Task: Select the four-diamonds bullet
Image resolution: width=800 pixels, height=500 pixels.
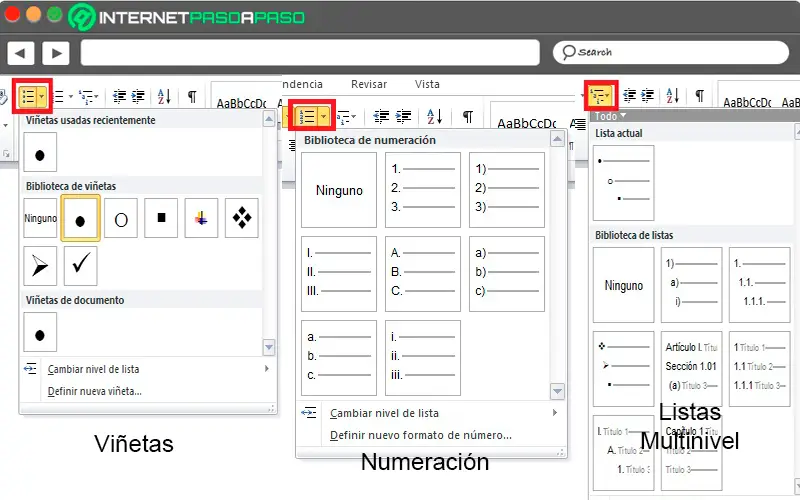Action: coord(242,218)
